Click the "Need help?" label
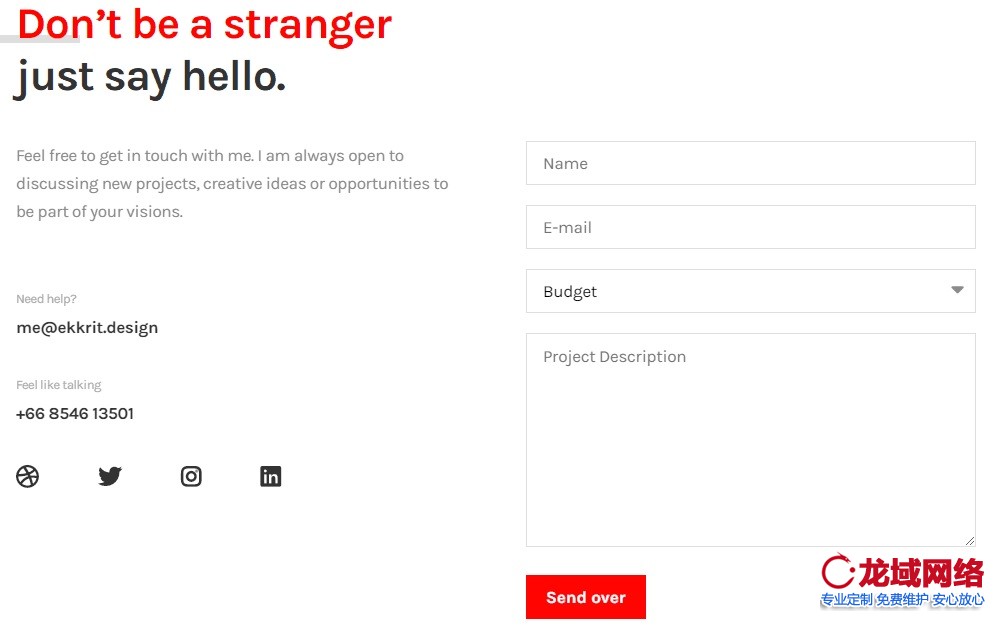1000x636 pixels. [x=46, y=299]
